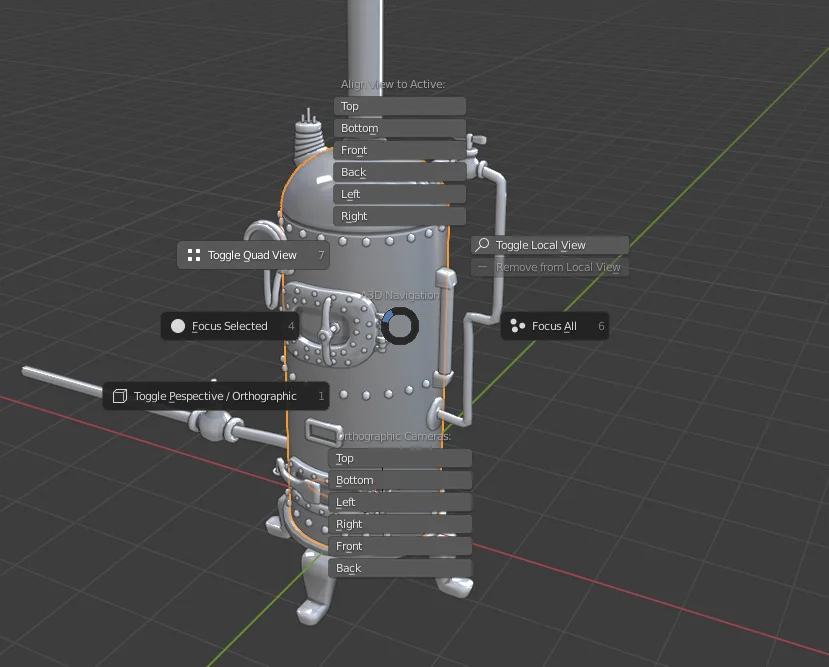Align view to active Bottom
The width and height of the screenshot is (829, 667).
click(399, 128)
